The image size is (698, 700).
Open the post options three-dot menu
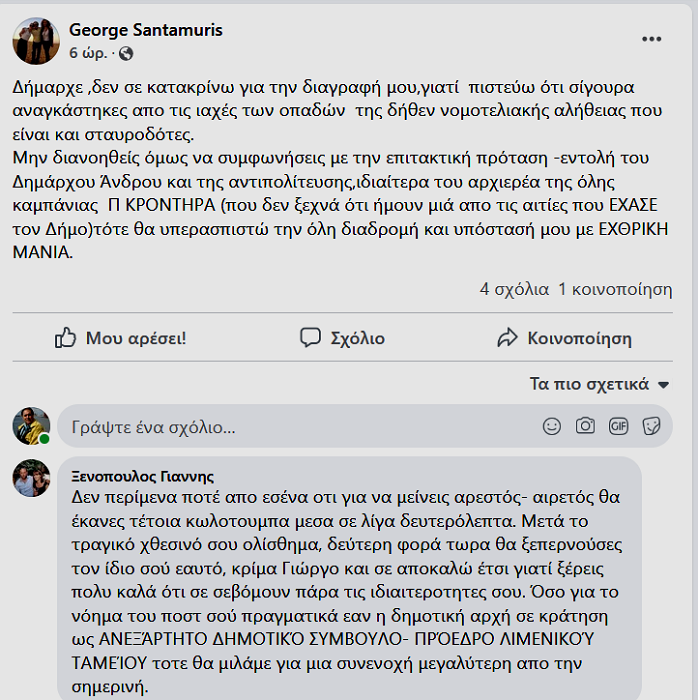pos(651,39)
